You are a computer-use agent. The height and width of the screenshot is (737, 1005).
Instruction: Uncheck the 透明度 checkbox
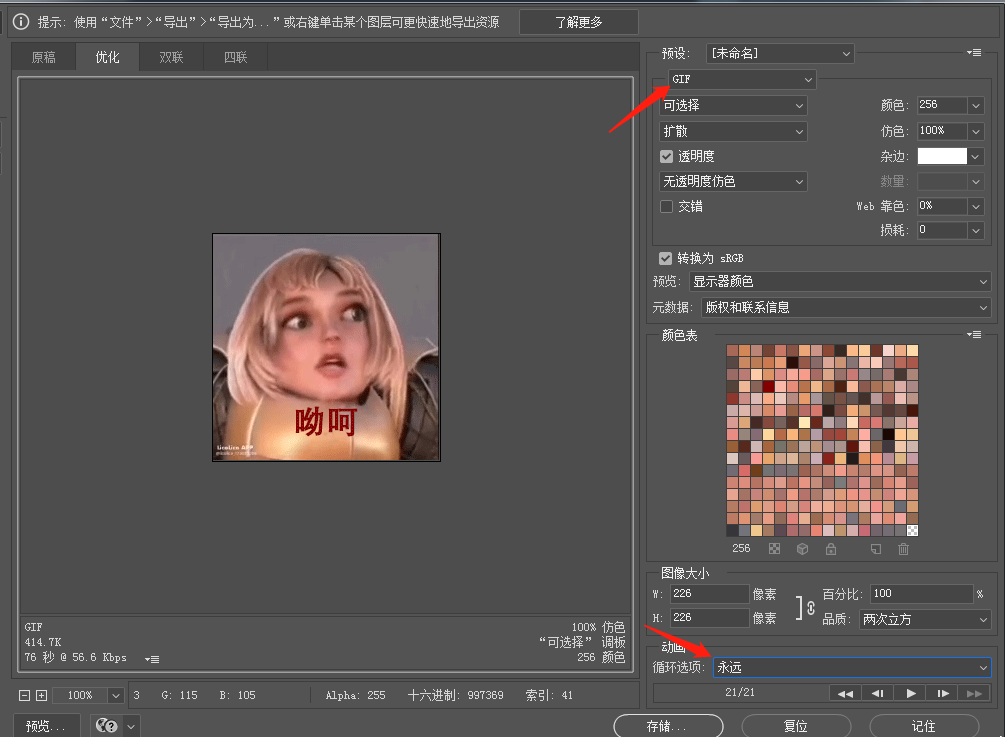[667, 156]
